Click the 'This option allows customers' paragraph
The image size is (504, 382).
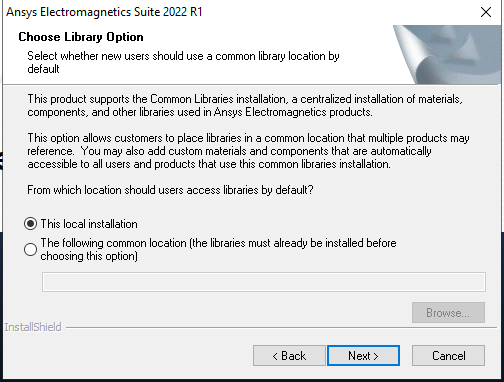(248, 151)
